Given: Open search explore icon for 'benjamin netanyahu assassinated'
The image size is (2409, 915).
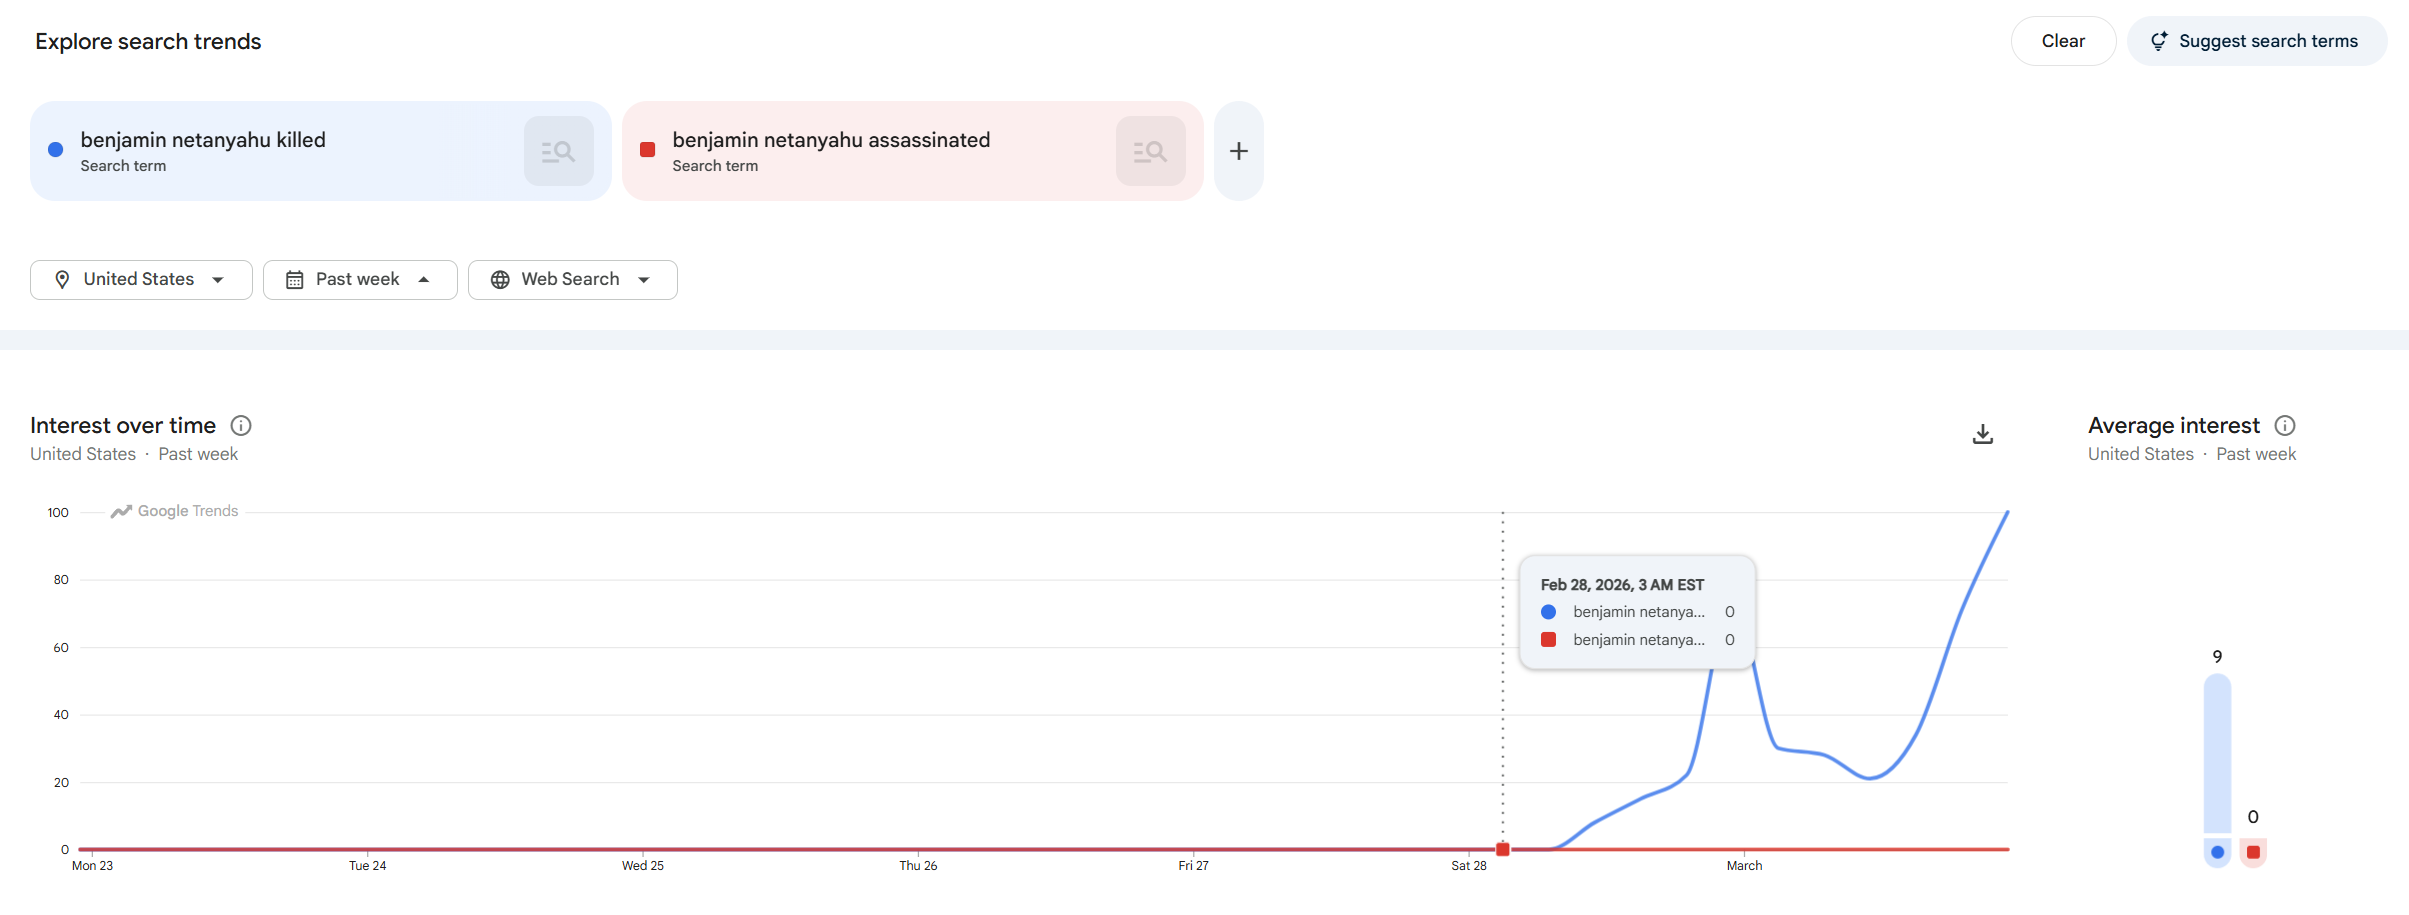Looking at the screenshot, I should pos(1150,151).
